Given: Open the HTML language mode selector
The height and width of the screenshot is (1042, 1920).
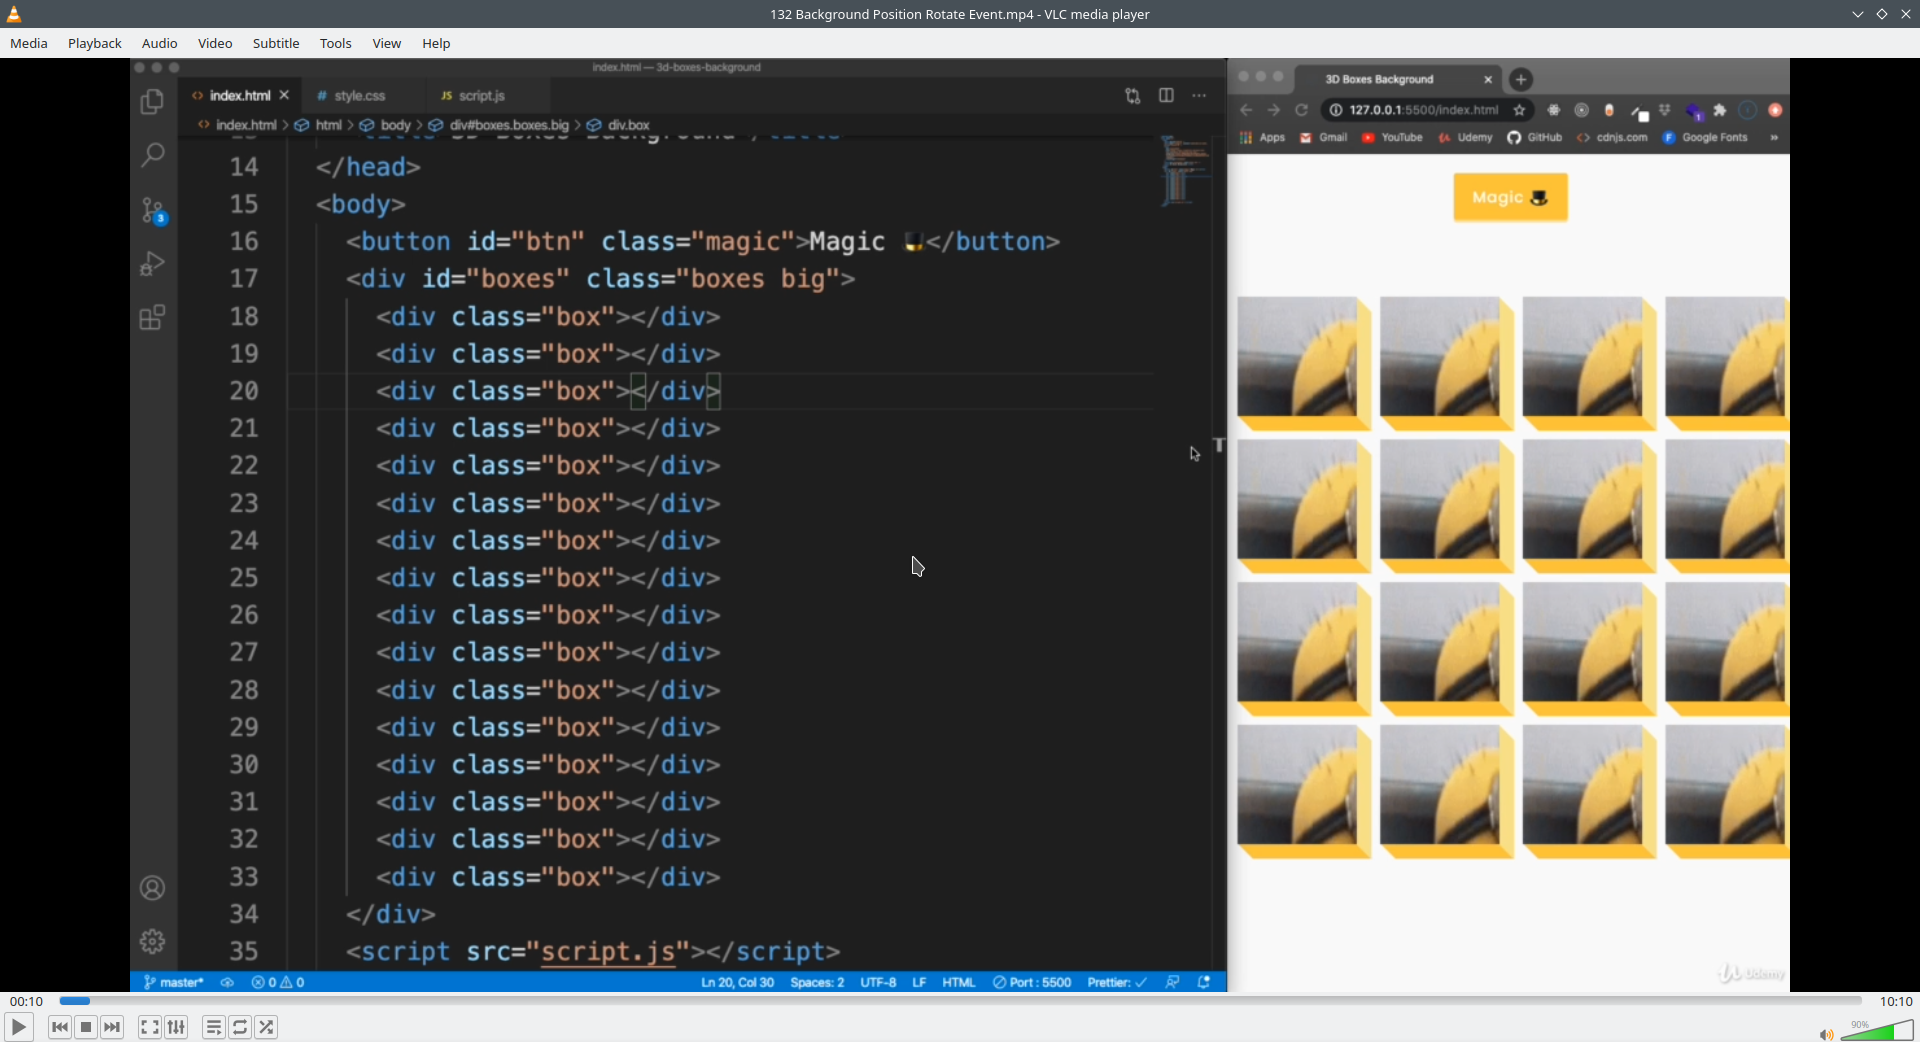Looking at the screenshot, I should (x=958, y=982).
